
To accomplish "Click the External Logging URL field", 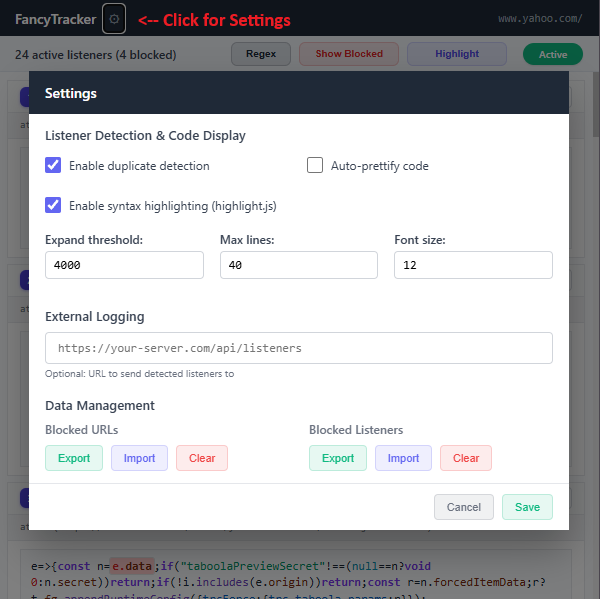I will click(299, 348).
